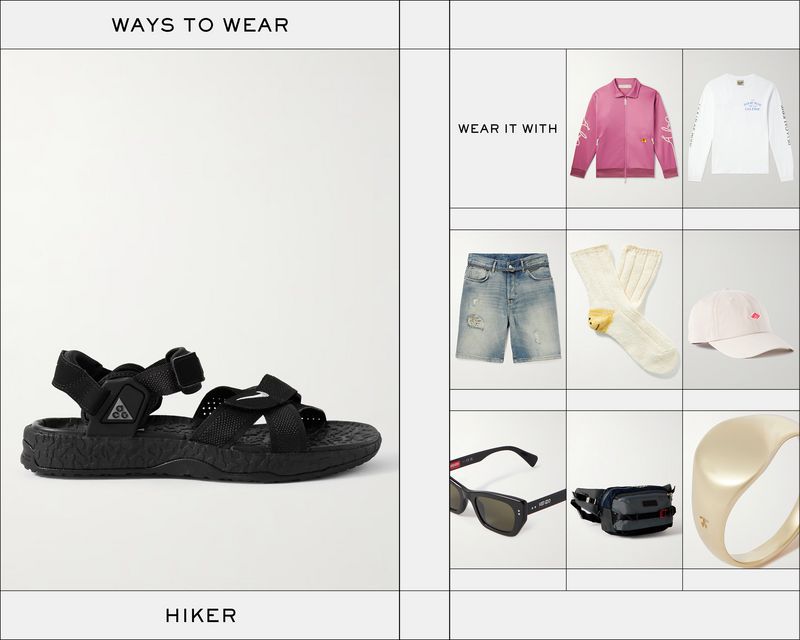Click the red patch on pink cap
Image resolution: width=800 pixels, height=640 pixels.
tap(754, 317)
